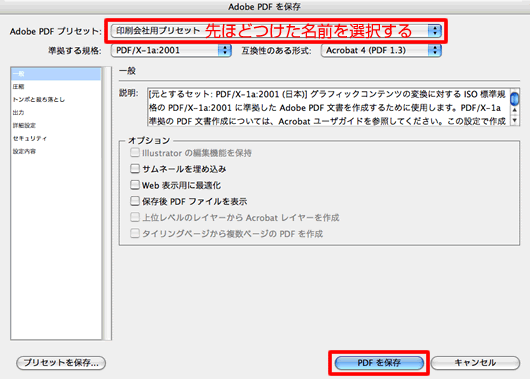Open the 準拠する規格 PDF/X-1a:2001 dropdown
Viewport: 530px width, 379px height.
pos(171,50)
